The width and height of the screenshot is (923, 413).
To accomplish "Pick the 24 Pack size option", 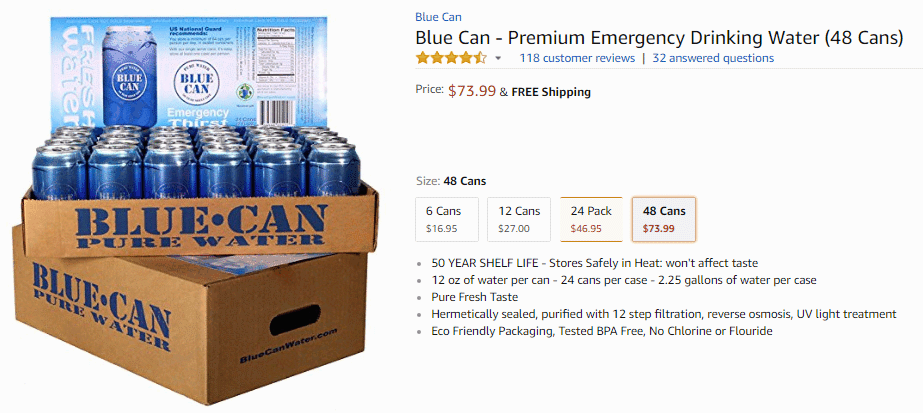I will (591, 220).
